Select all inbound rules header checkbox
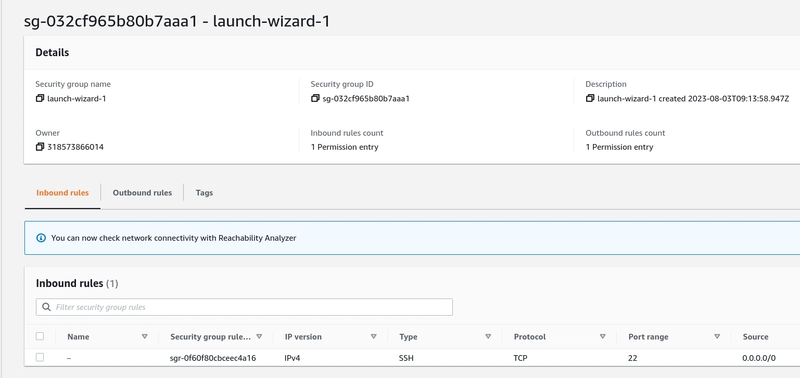 (x=40, y=336)
